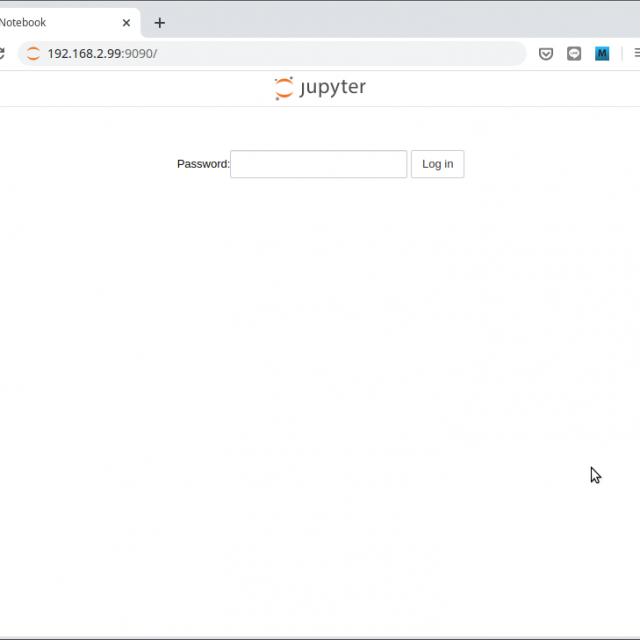Screen dimensions: 640x640
Task: Close the Notebook tab
Action: point(126,23)
